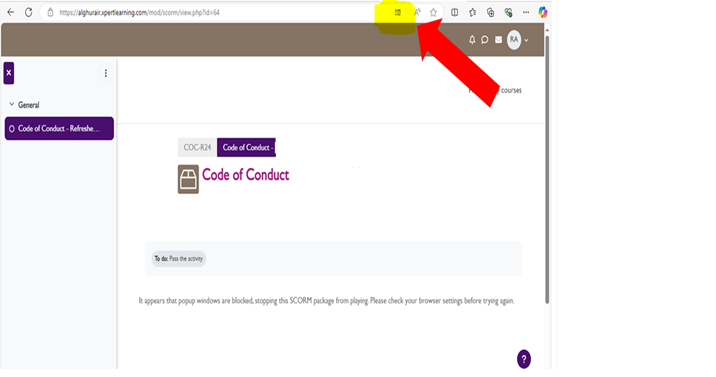Open the Collections icon in toolbar
Image resolution: width=716 pixels, height=377 pixels.
click(x=490, y=12)
